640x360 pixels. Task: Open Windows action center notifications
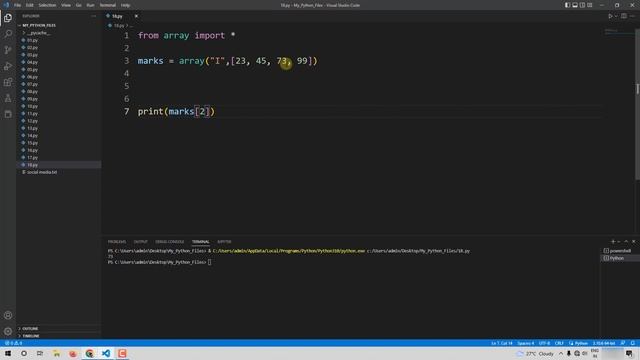[629, 353]
